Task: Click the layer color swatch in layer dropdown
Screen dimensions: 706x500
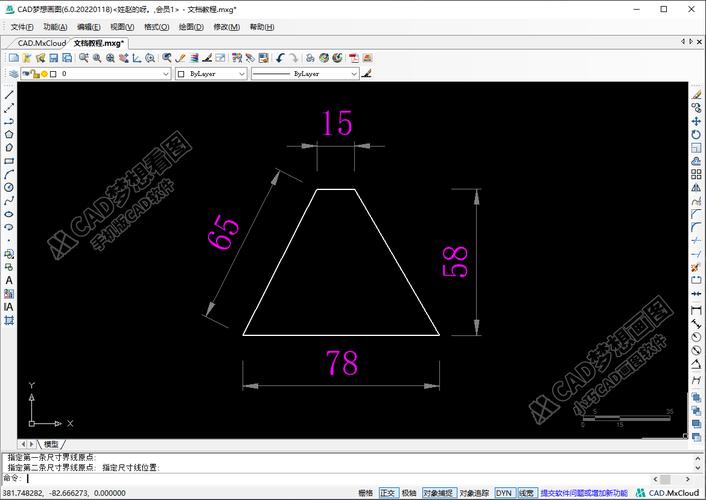Action: [53, 73]
